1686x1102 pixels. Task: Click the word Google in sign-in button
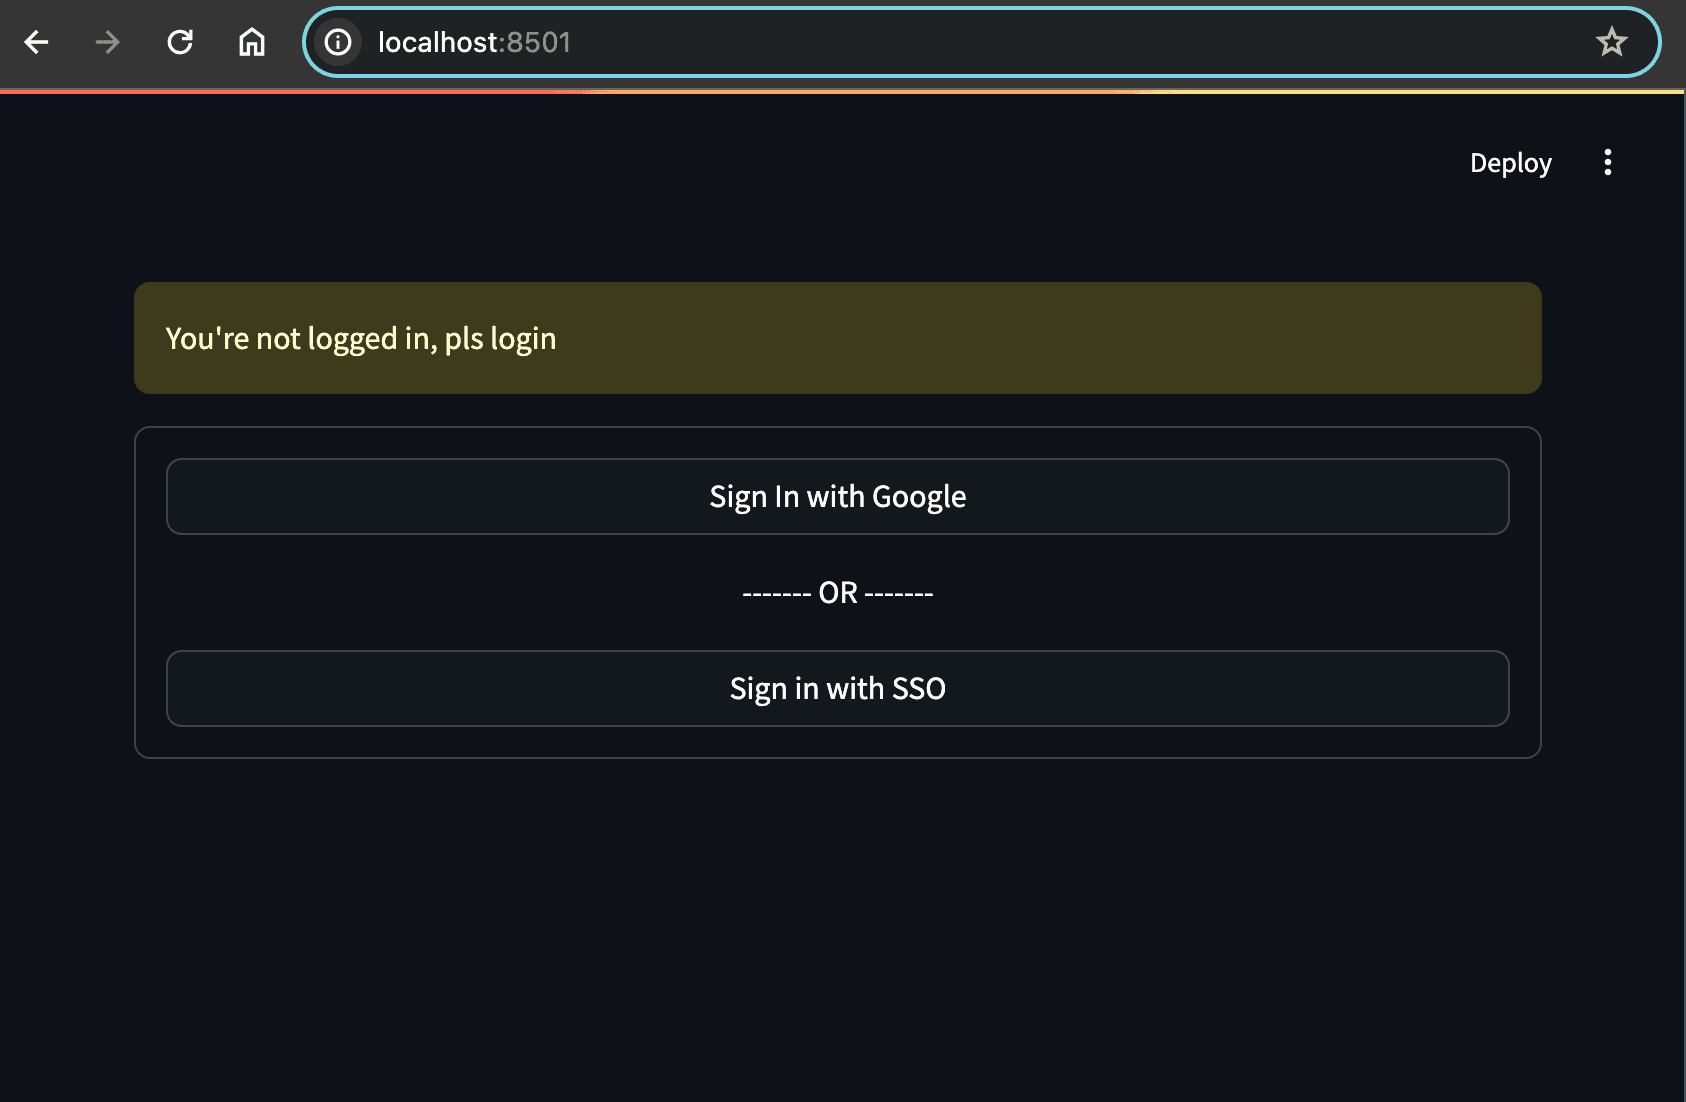click(x=919, y=497)
